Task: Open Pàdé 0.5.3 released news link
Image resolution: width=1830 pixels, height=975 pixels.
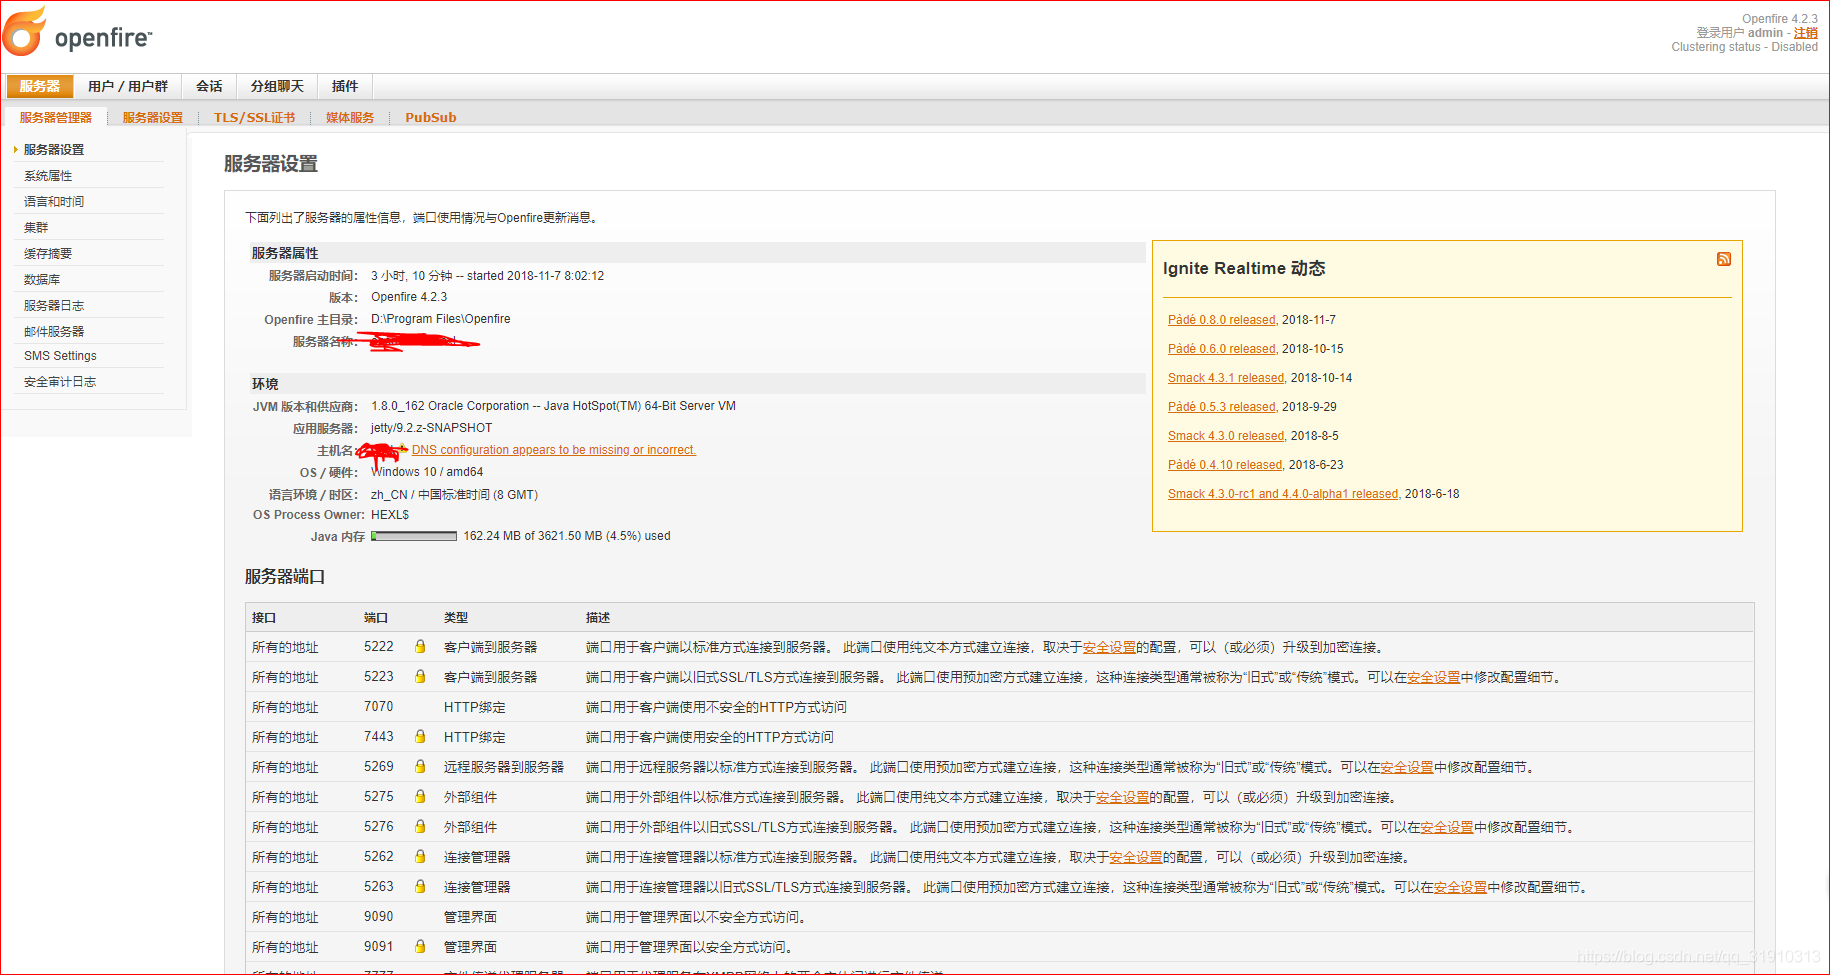Action: coord(1222,407)
